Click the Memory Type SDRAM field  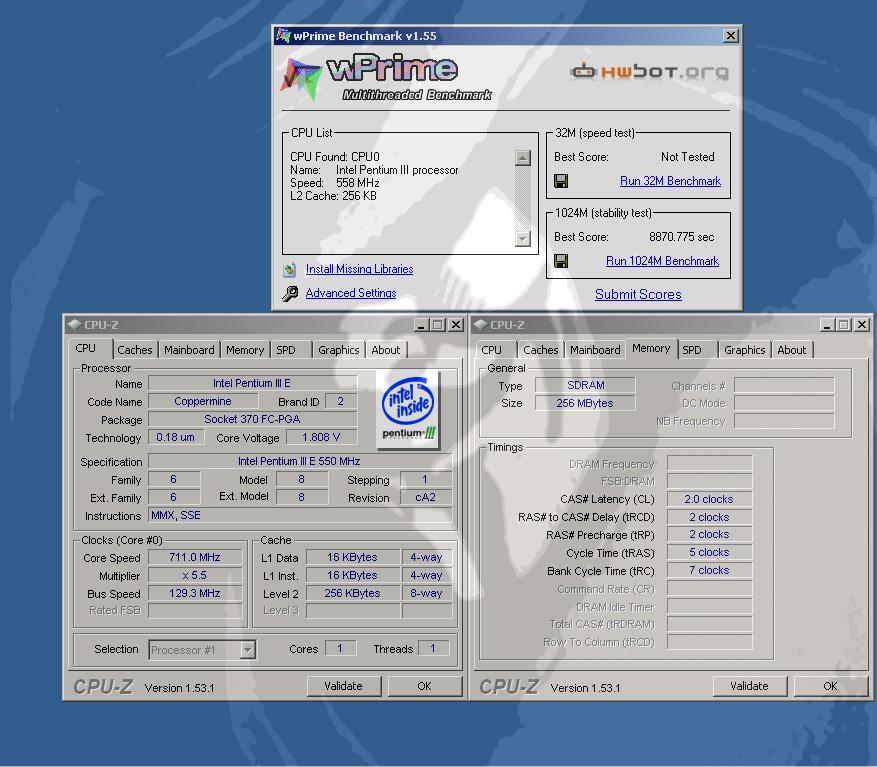pos(585,385)
